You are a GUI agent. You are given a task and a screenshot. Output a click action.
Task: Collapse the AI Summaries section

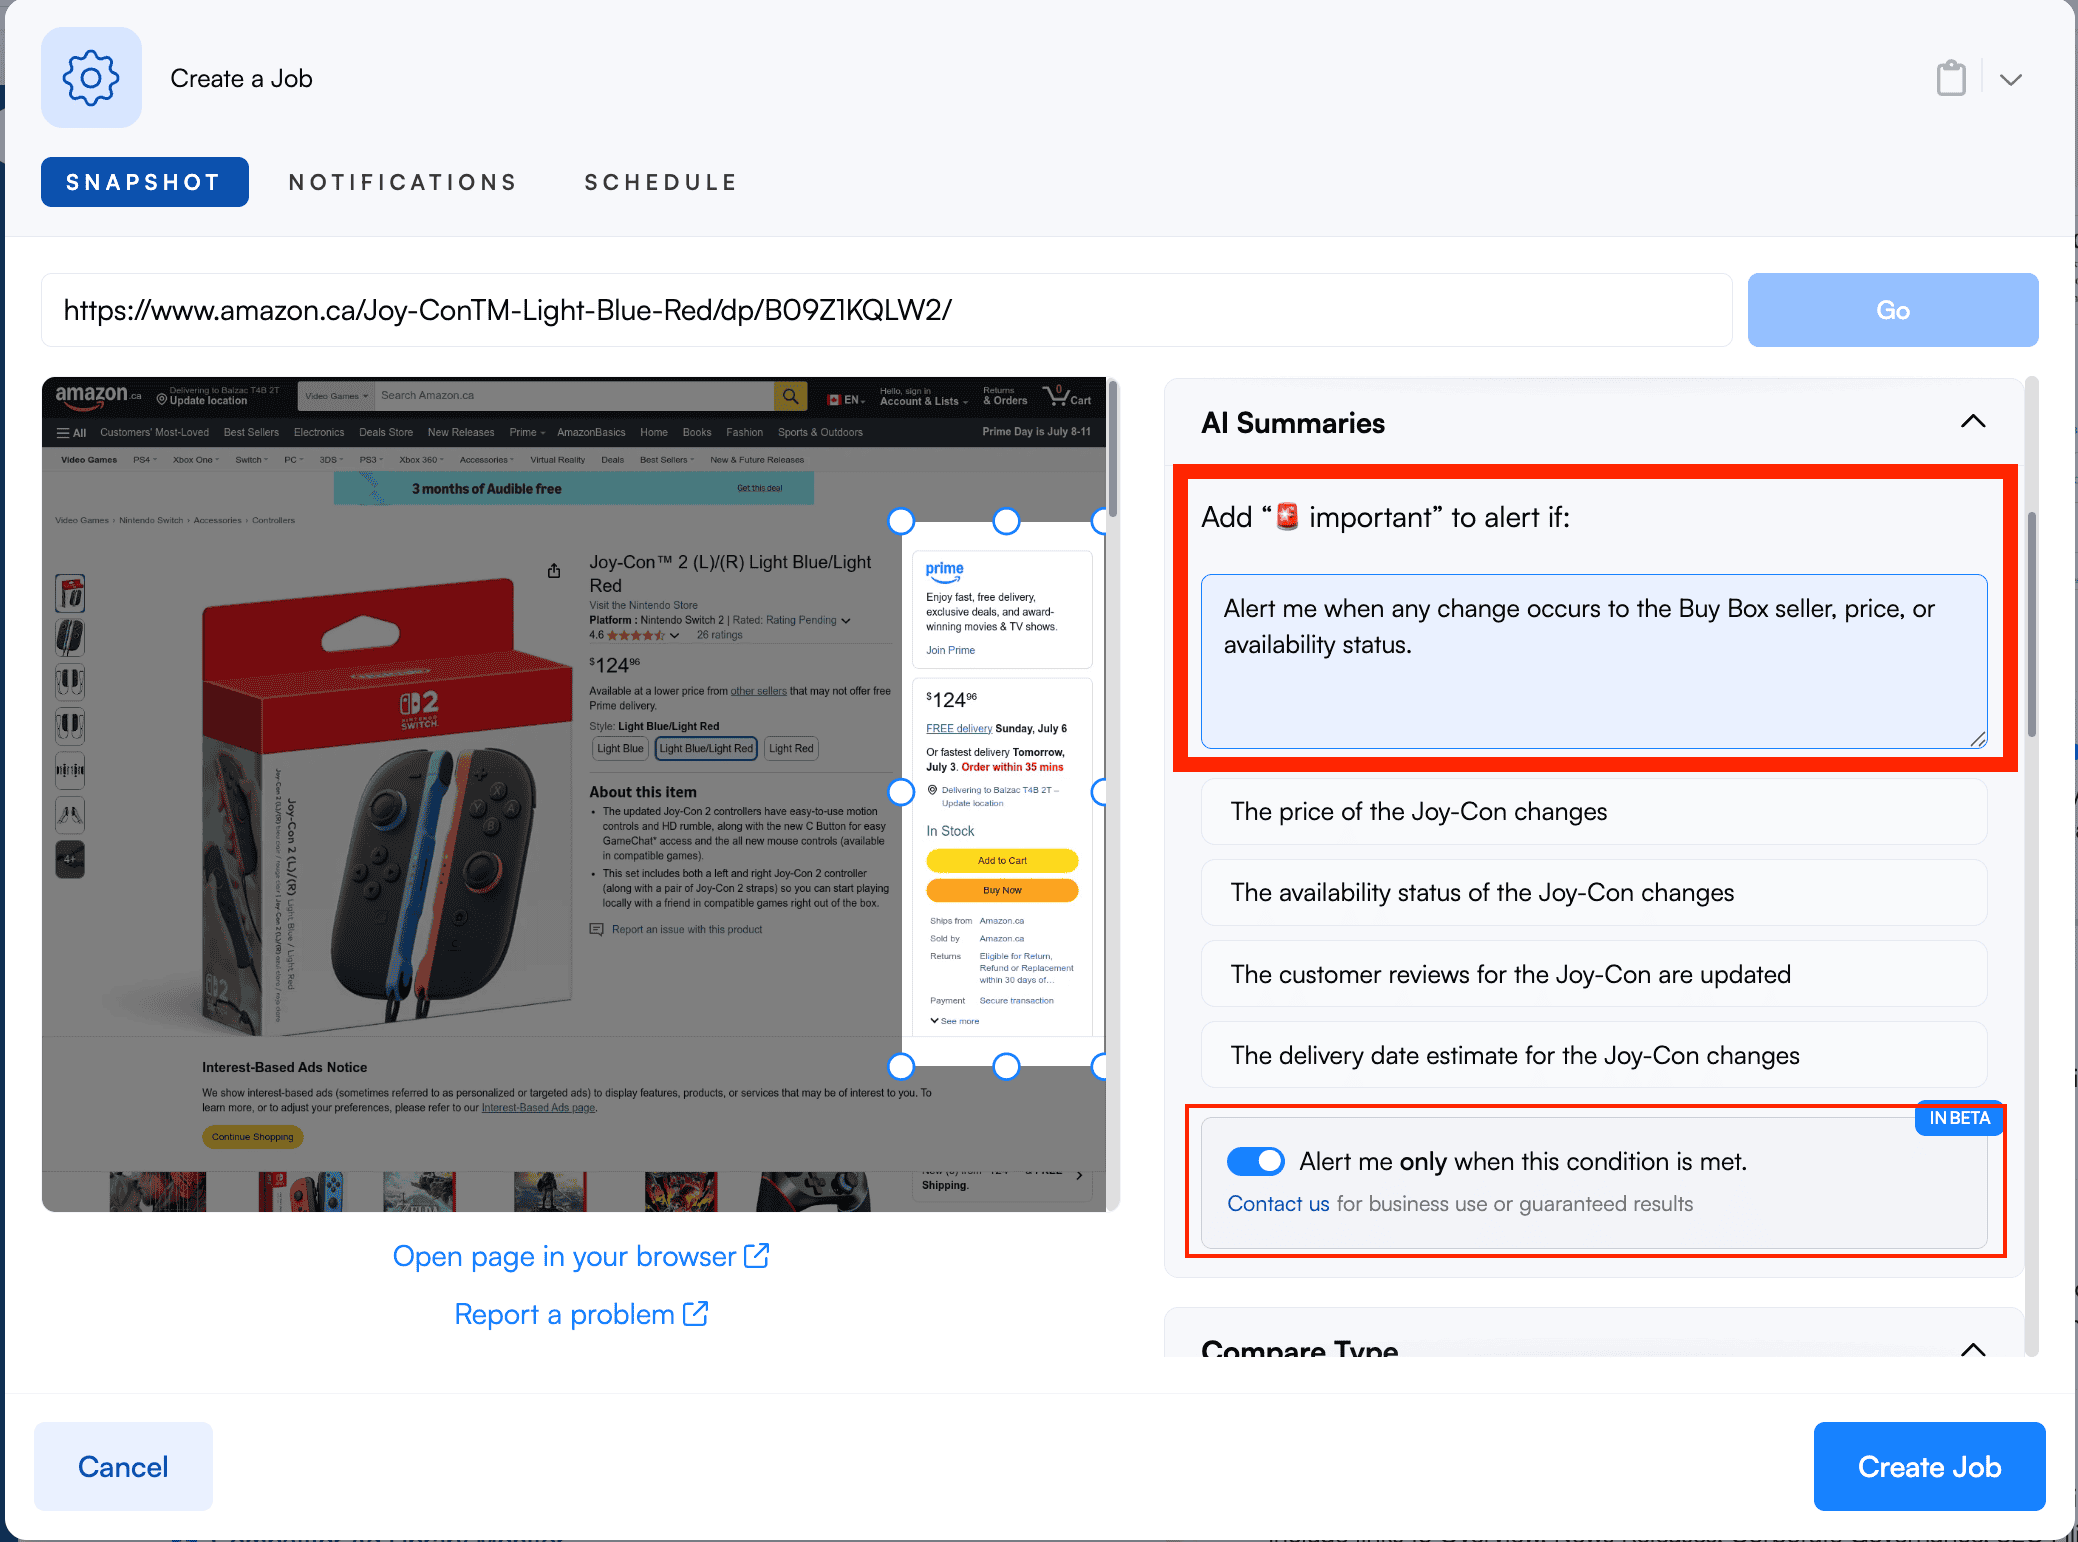click(1972, 422)
